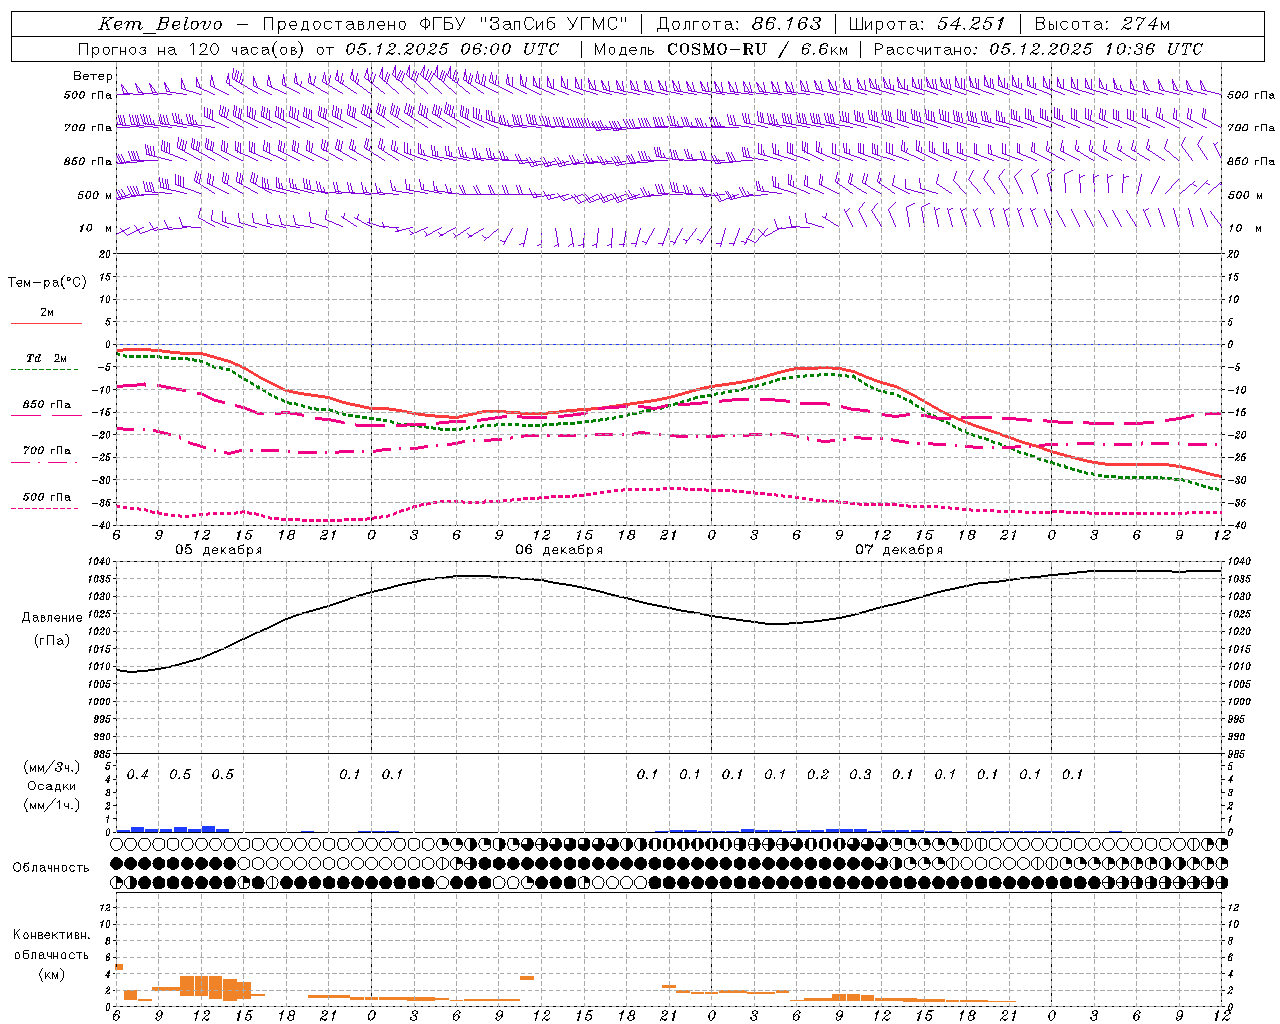Click the forecast start time 05.12.2025 06:00 UTC
Viewport: 1280px width, 1024px height.
coord(452,49)
